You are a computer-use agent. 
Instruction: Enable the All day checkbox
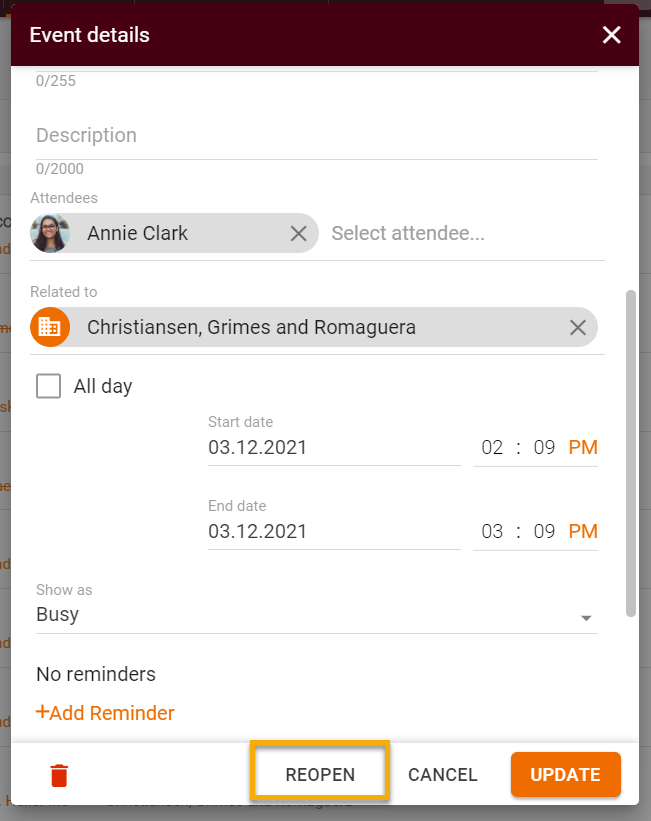click(48, 386)
